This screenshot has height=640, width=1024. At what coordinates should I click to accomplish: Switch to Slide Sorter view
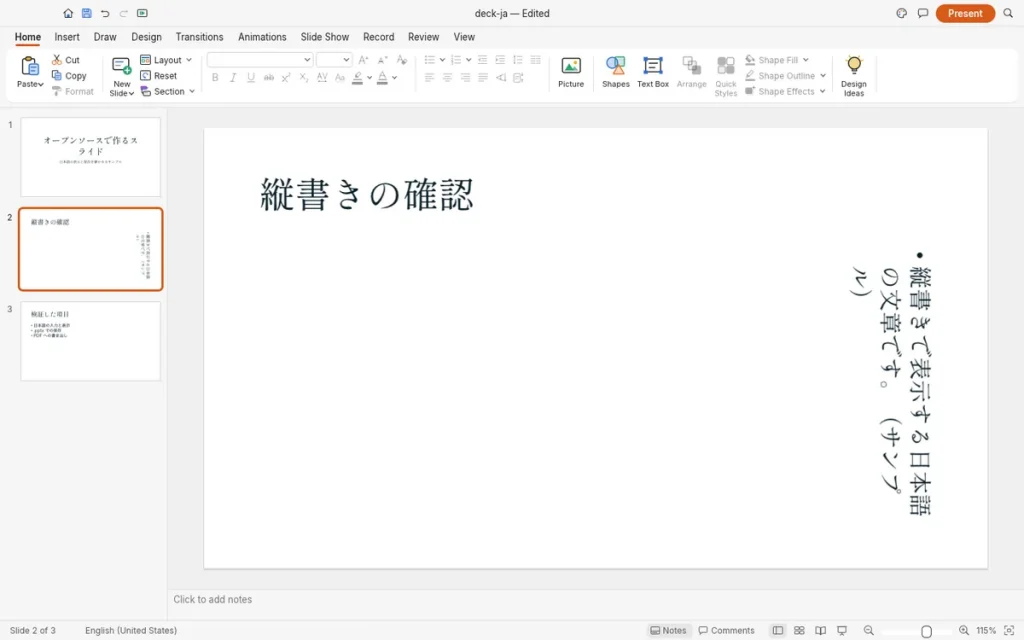click(799, 630)
